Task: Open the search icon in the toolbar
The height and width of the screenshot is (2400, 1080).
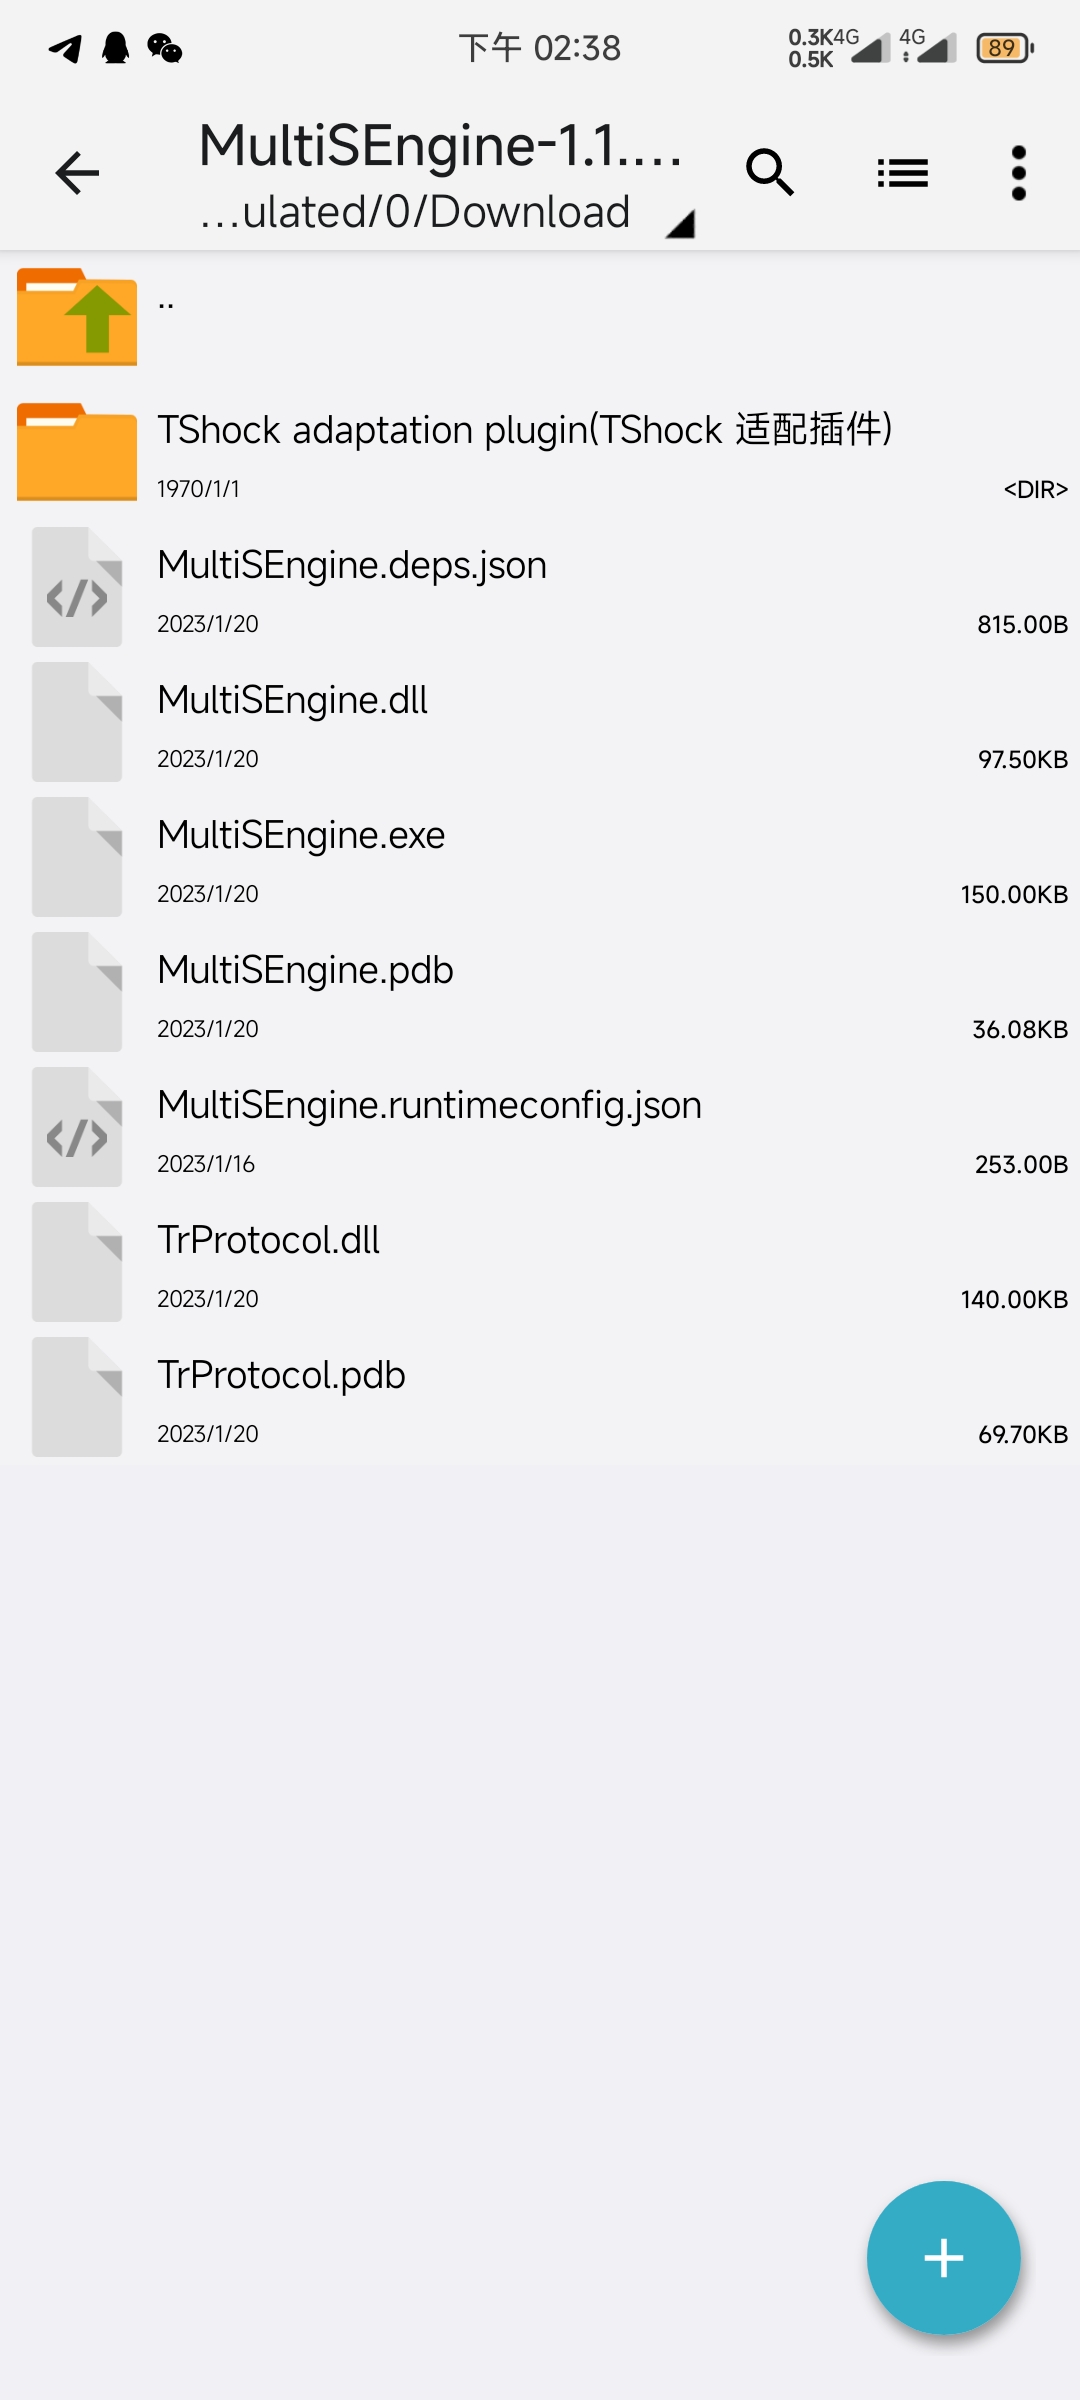Action: coord(770,172)
